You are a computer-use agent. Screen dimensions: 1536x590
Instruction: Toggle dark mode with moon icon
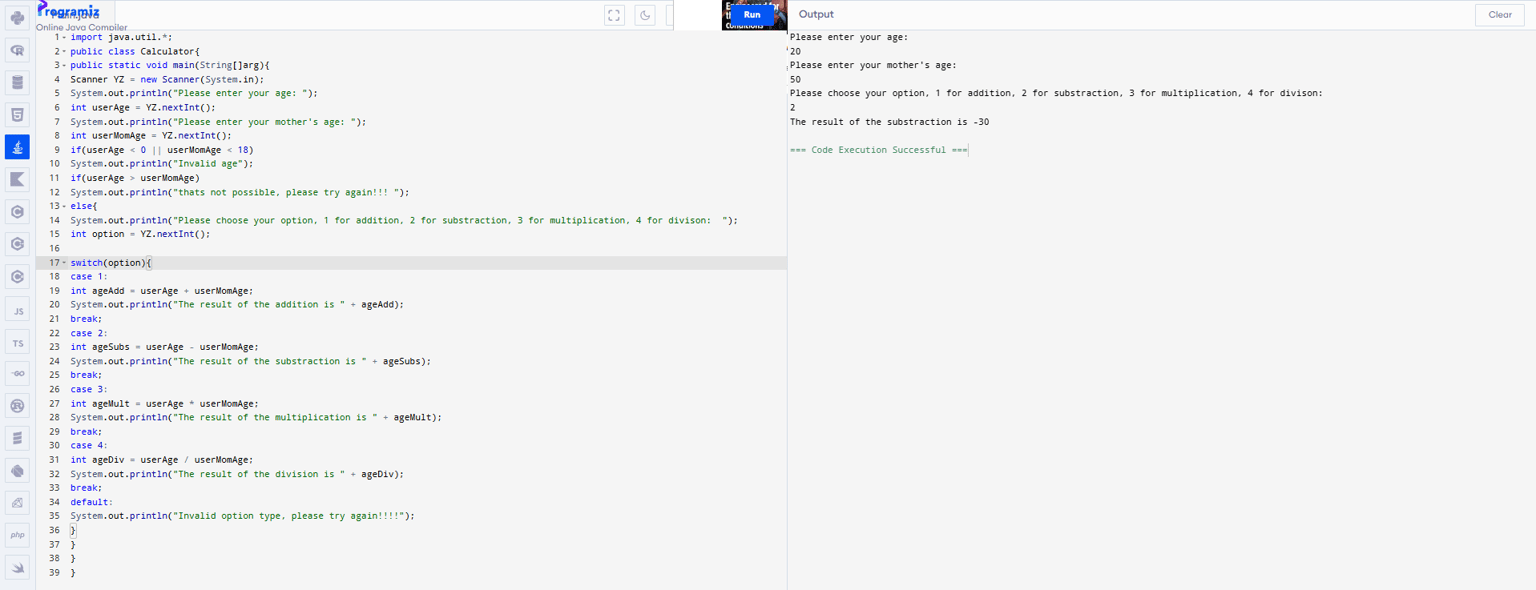click(645, 15)
